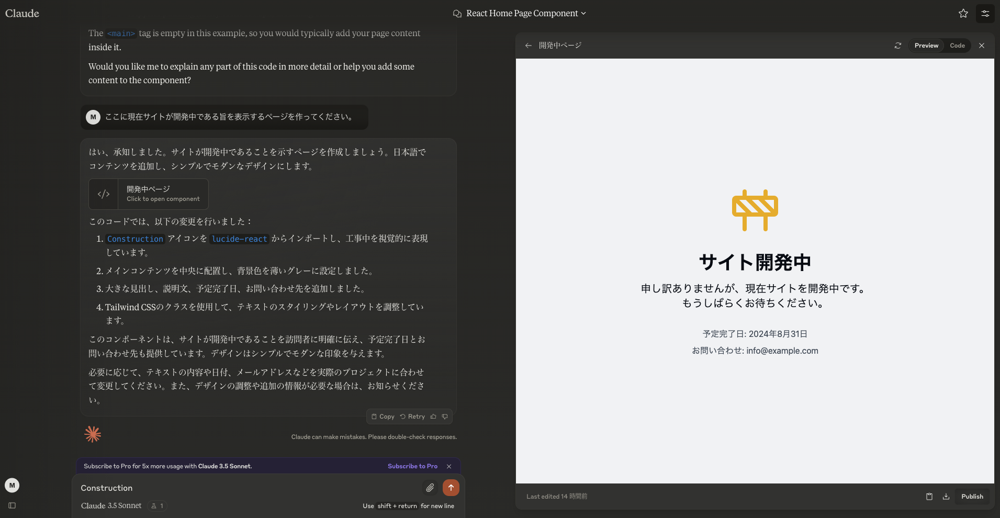Viewport: 1000px width, 518px height.
Task: Click the Claude logo in the top-left corner
Action: 22,13
